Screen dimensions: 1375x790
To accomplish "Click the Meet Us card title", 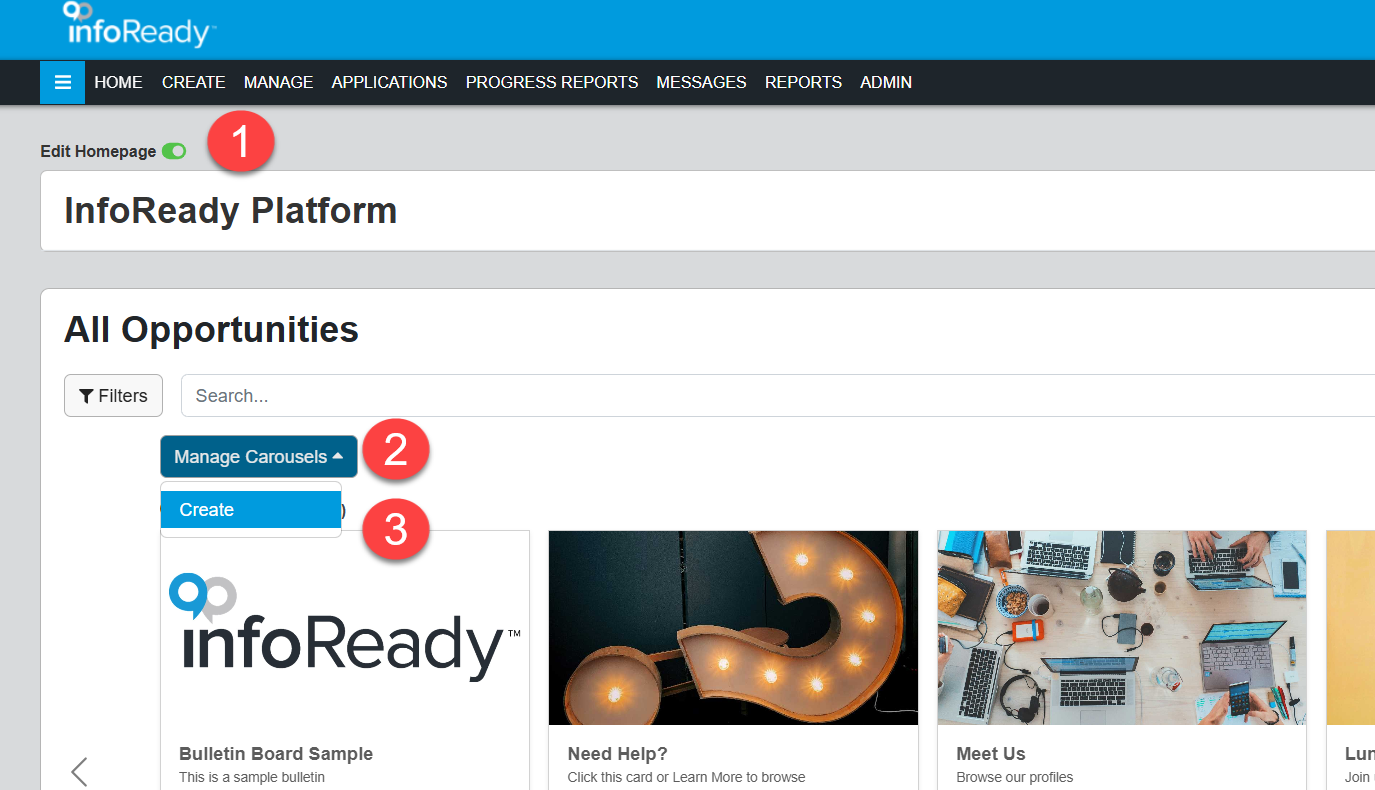I will coord(991,754).
